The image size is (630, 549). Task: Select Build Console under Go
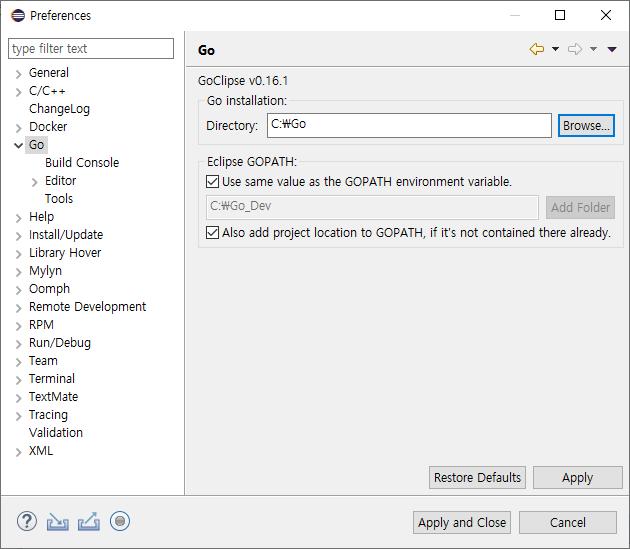click(82, 163)
